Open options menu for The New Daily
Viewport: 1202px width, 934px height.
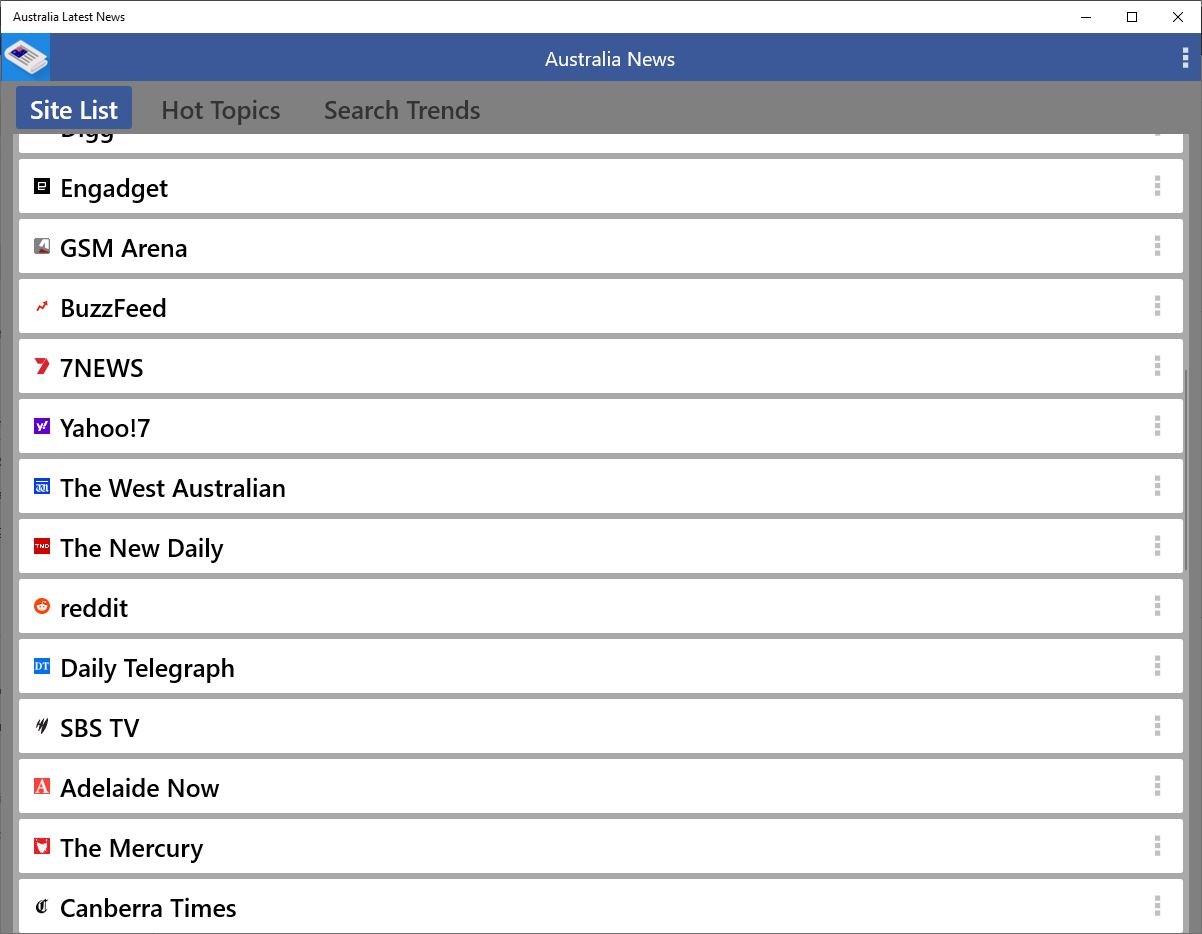pyautogui.click(x=1157, y=546)
